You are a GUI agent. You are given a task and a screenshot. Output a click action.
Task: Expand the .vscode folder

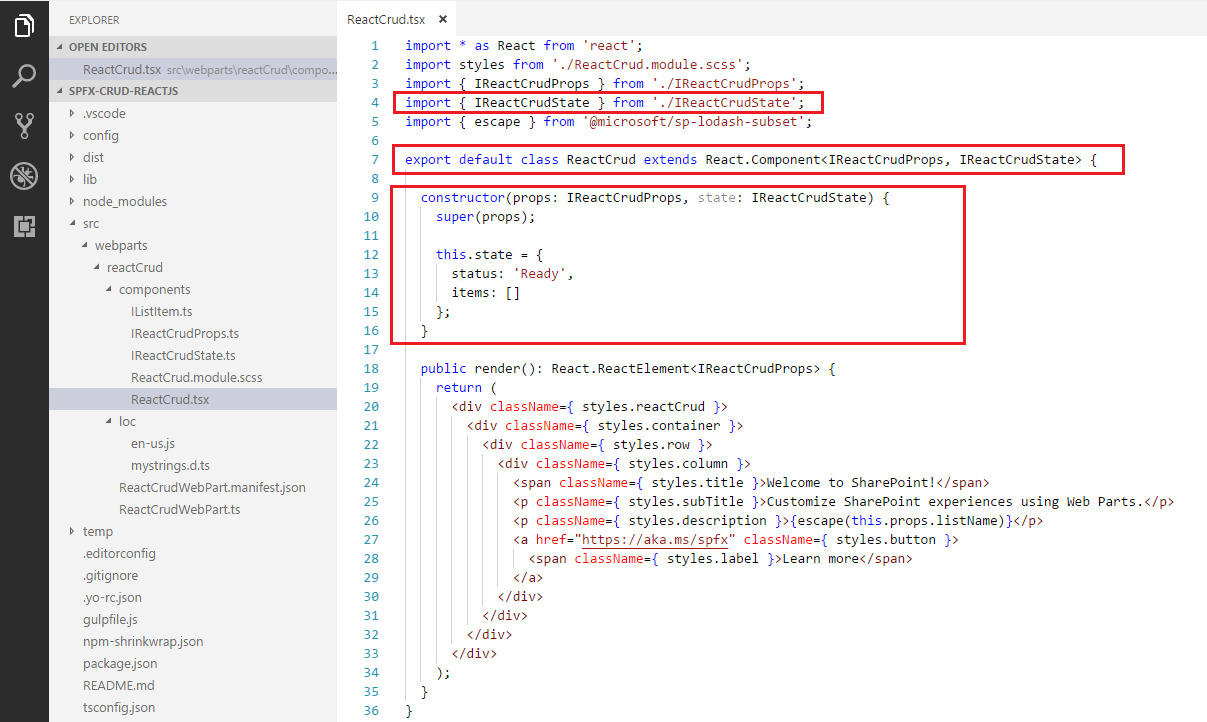104,113
